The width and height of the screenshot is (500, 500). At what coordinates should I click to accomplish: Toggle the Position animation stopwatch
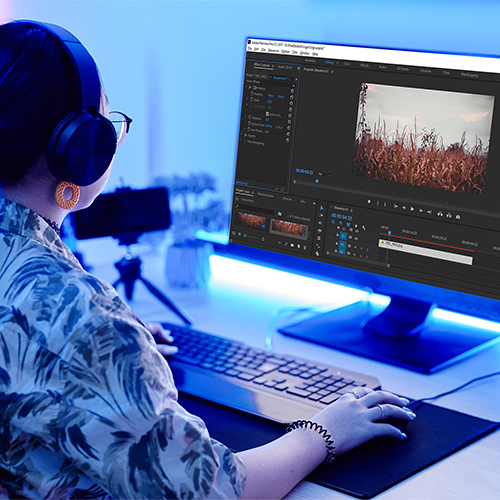pyautogui.click(x=252, y=94)
